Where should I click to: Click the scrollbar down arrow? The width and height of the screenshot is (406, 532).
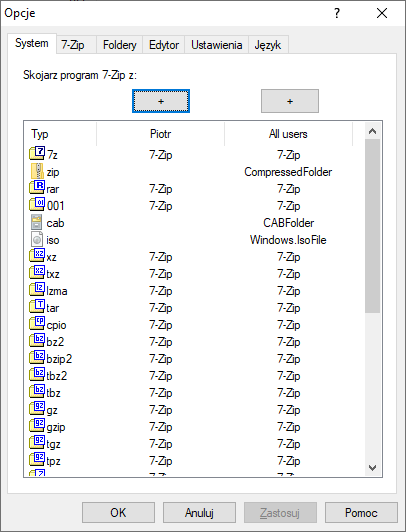pyautogui.click(x=372, y=468)
